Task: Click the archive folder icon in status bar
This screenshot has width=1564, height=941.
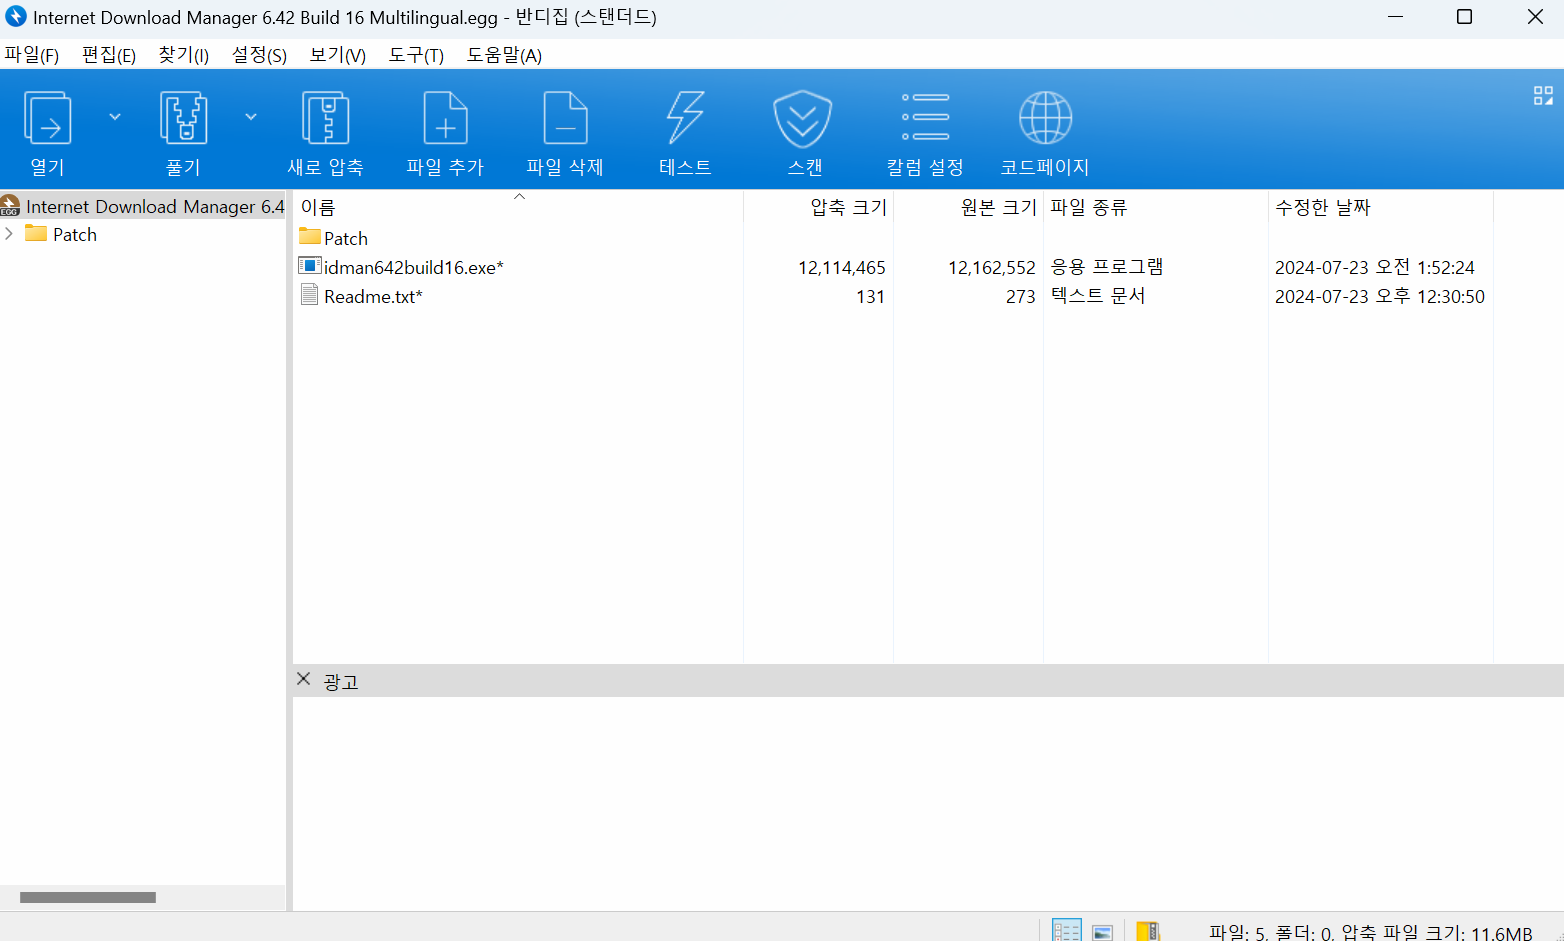Action: (1148, 931)
